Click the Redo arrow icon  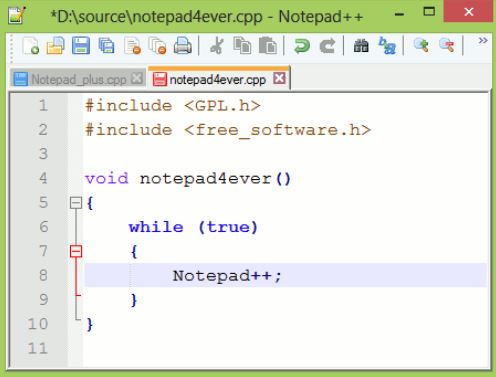coord(327,46)
